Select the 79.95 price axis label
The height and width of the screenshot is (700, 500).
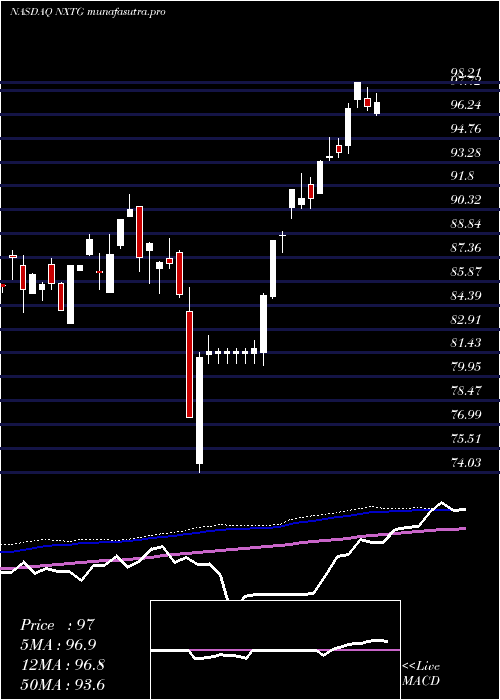pyautogui.click(x=466, y=367)
